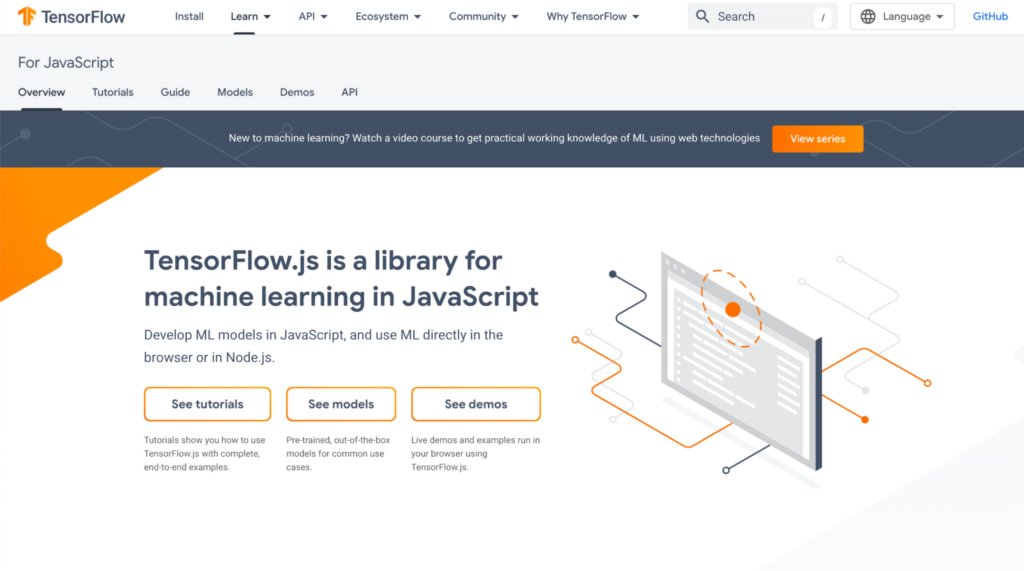
Task: Expand the Learn dropdown menu
Action: (251, 16)
